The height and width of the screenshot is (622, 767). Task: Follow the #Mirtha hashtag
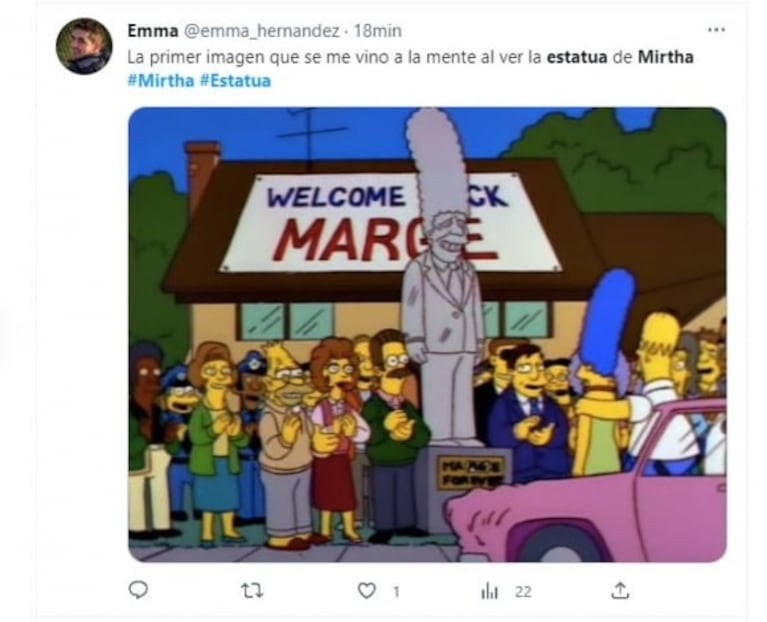161,81
